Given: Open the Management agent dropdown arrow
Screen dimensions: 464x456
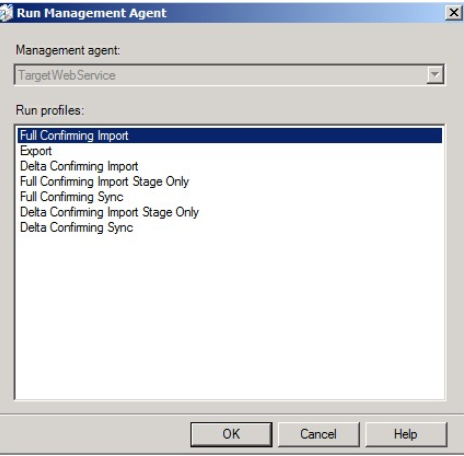Looking at the screenshot, I should (x=435, y=75).
